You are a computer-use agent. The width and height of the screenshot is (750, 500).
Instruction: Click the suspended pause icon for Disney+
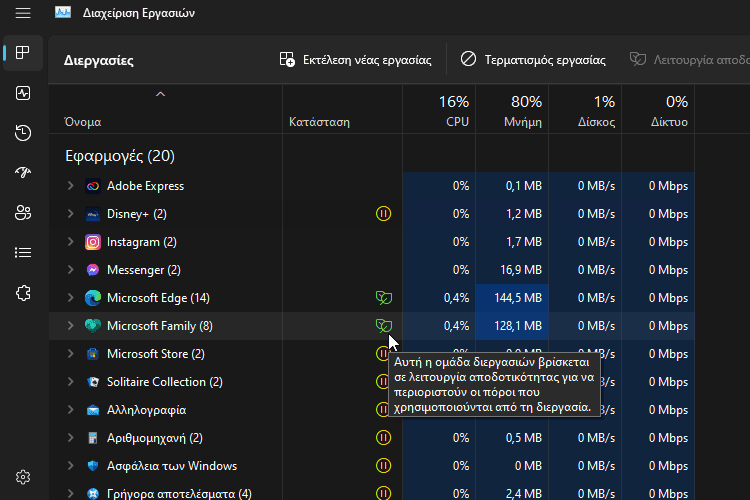383,214
